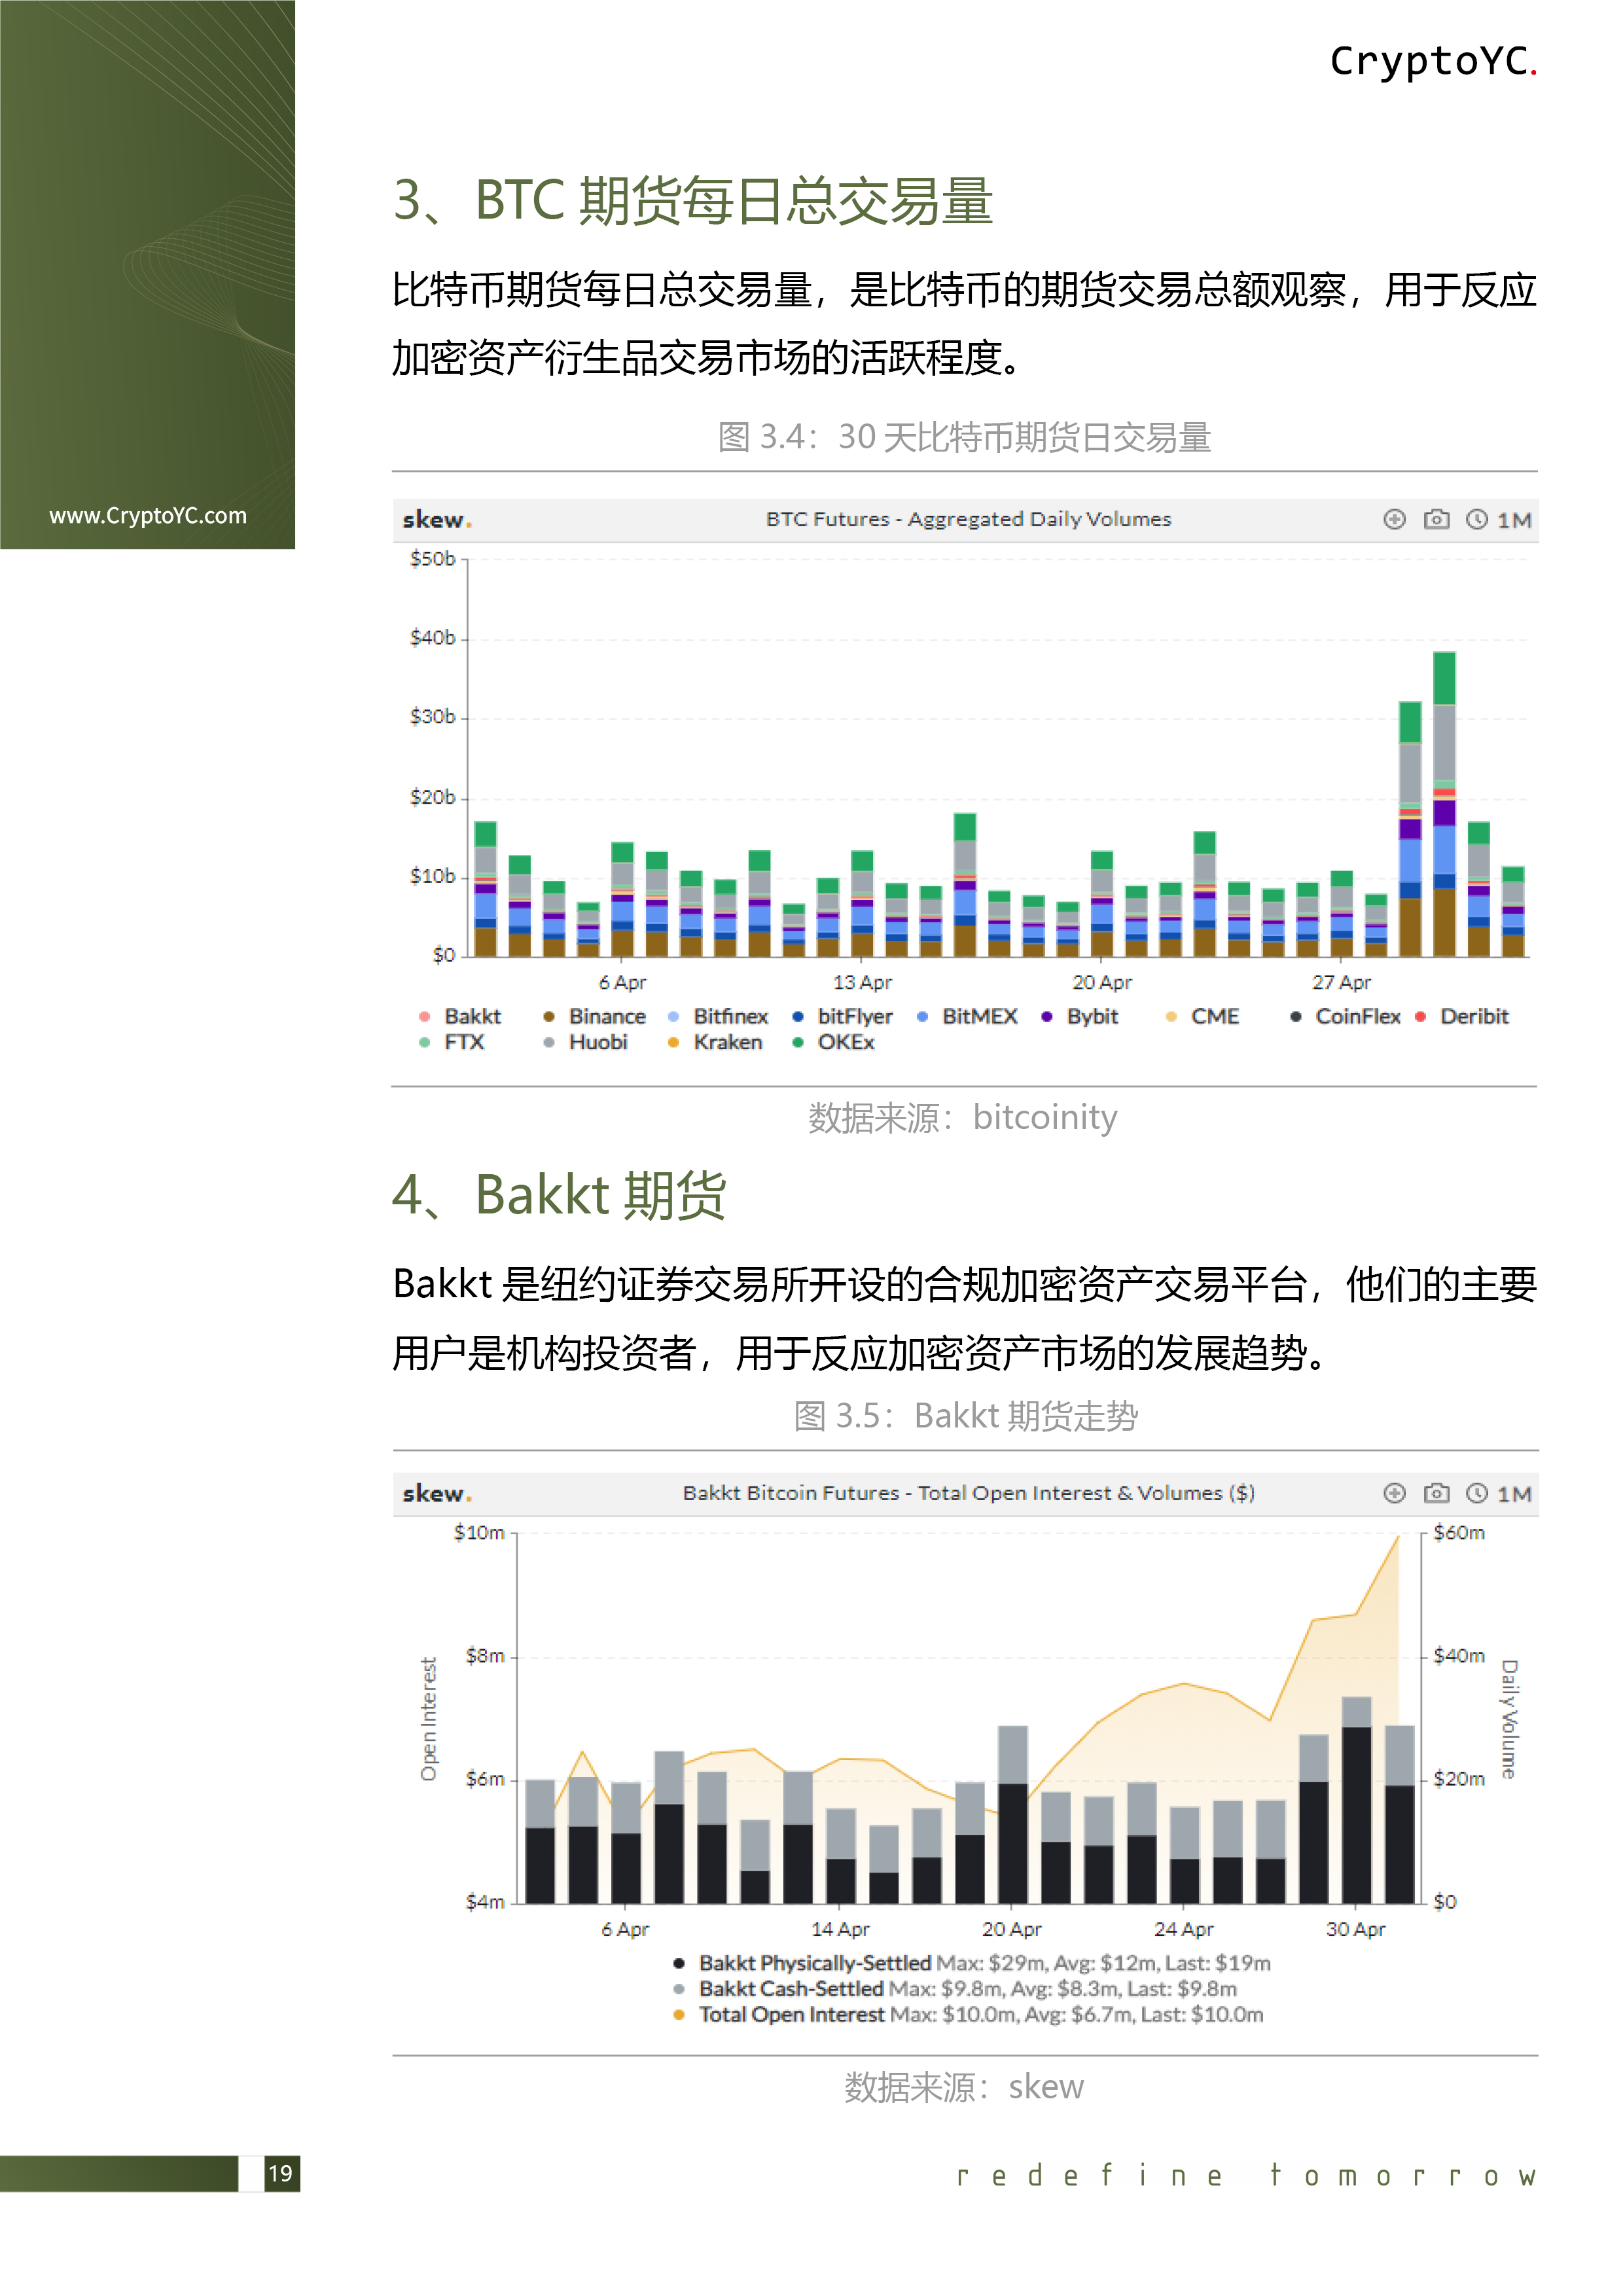
Task: Click the $50b axis label
Action: 432,558
